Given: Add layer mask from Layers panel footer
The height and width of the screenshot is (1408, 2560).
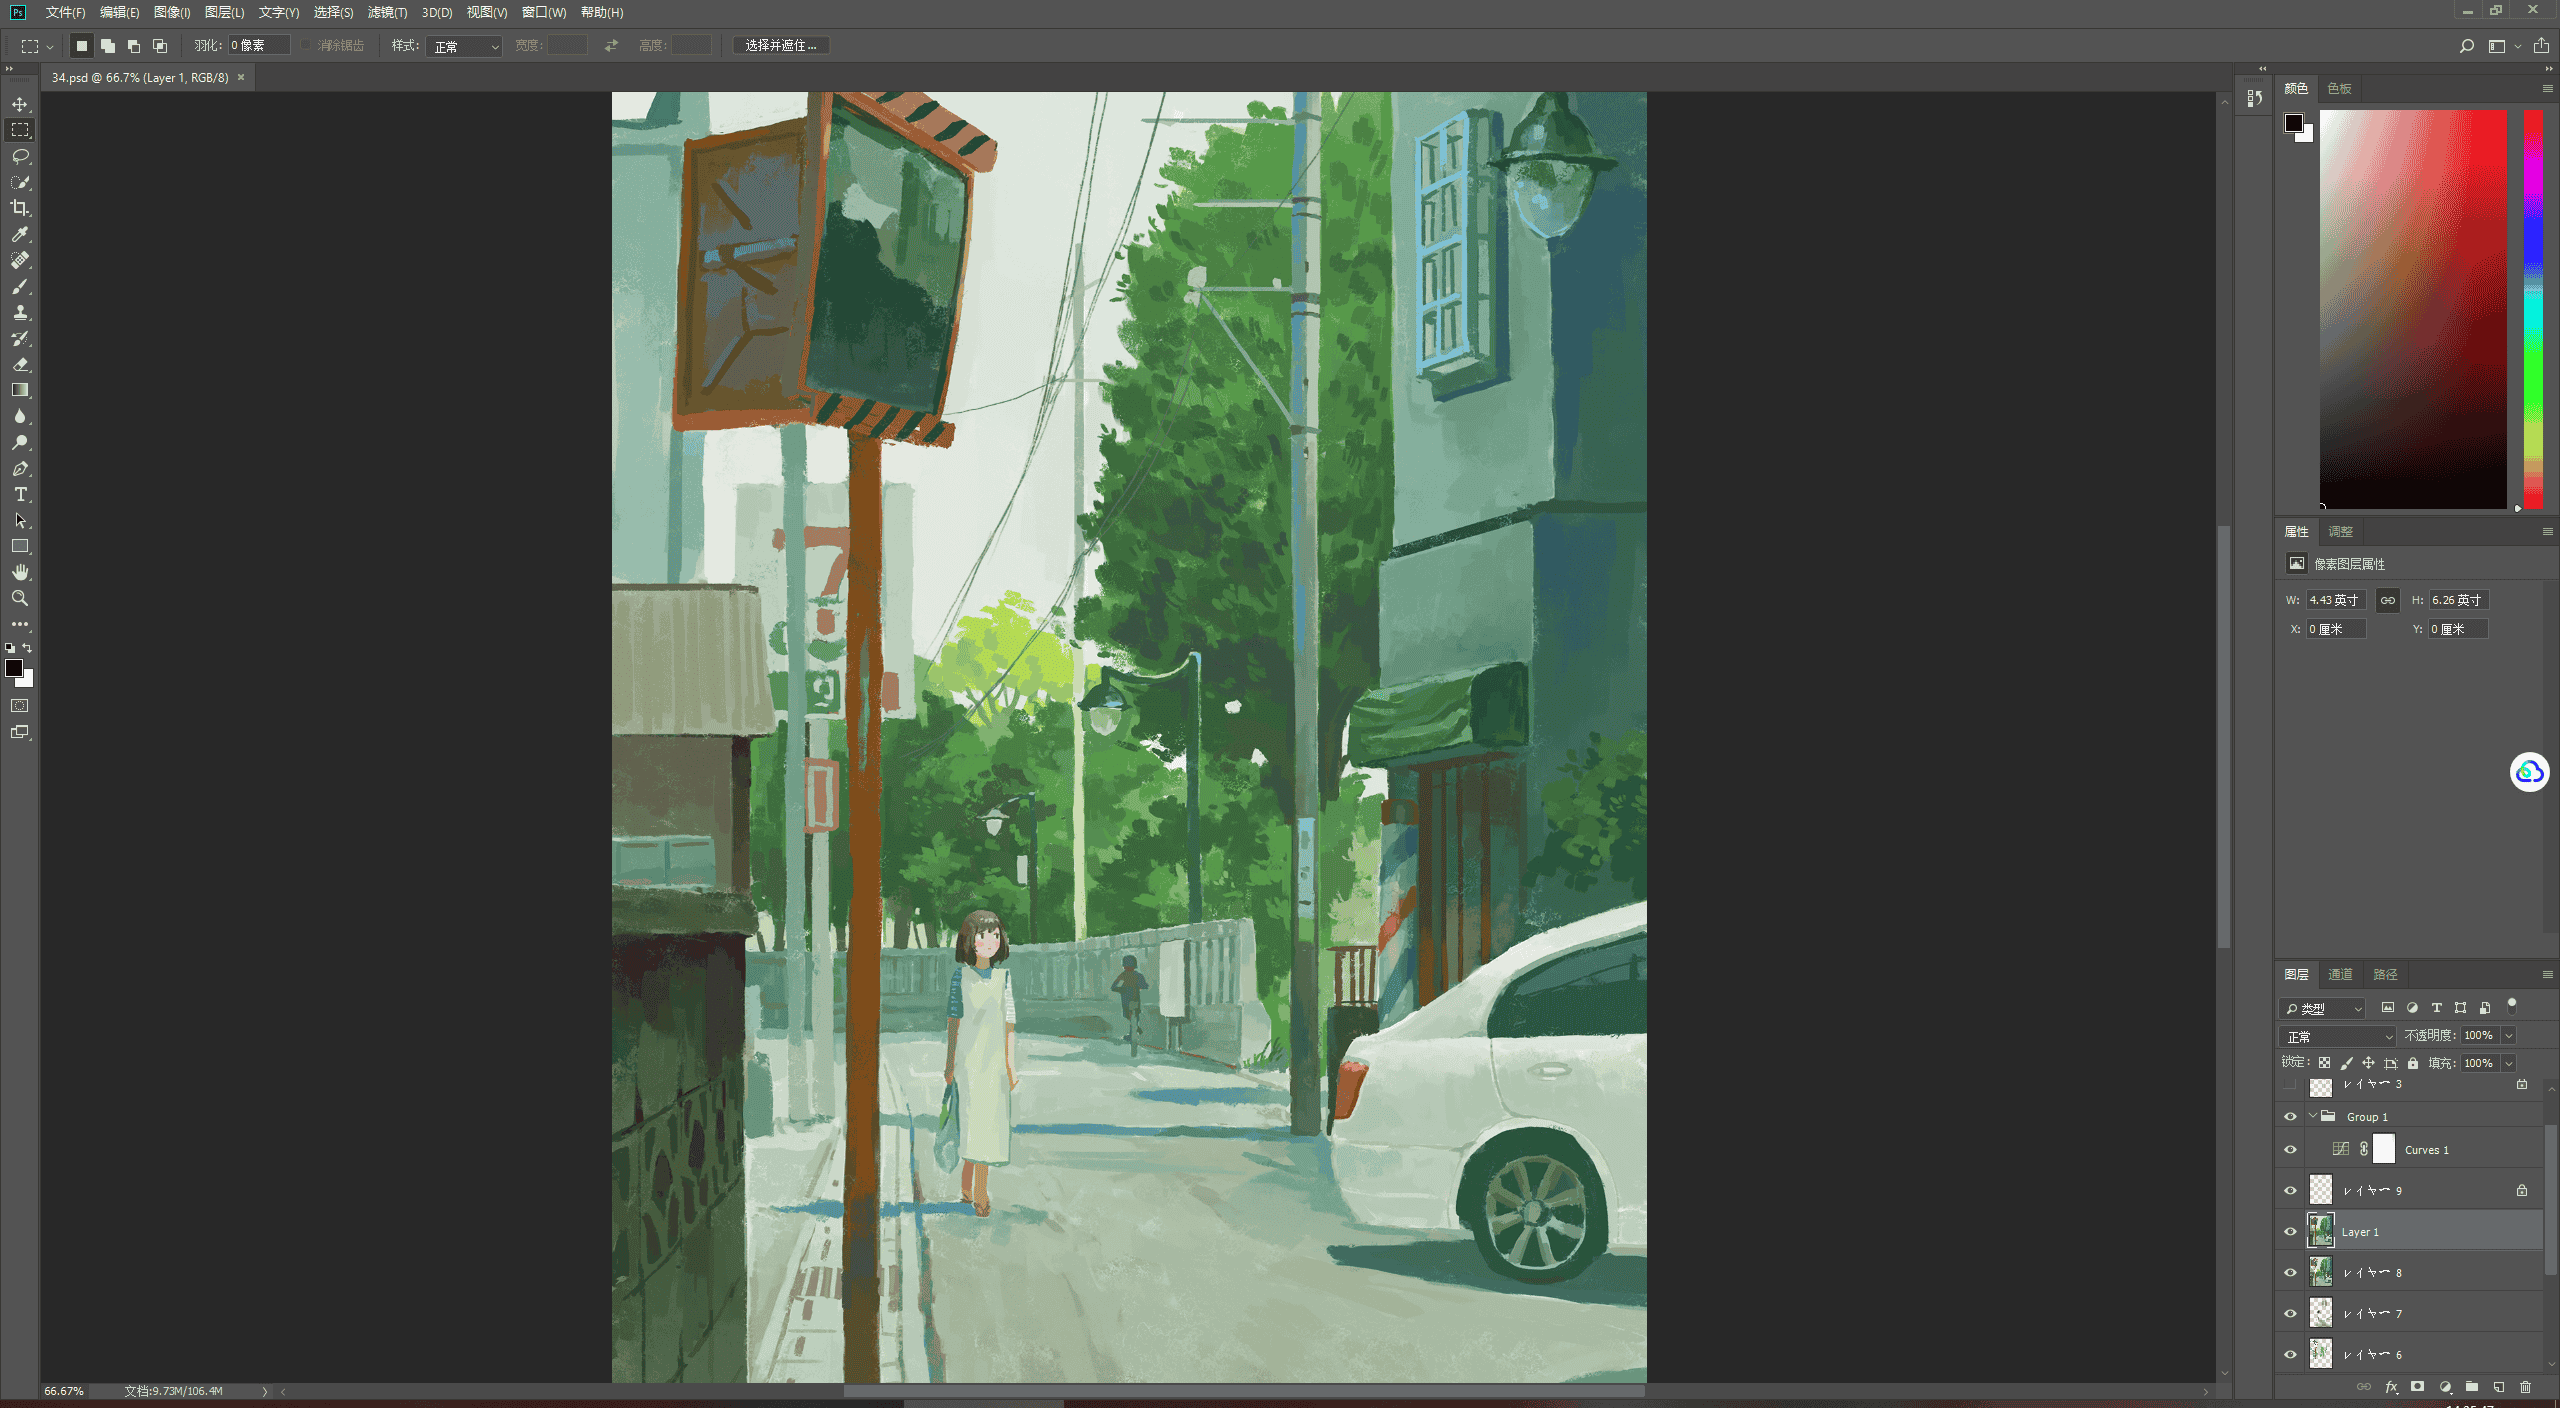Looking at the screenshot, I should click(x=2417, y=1387).
